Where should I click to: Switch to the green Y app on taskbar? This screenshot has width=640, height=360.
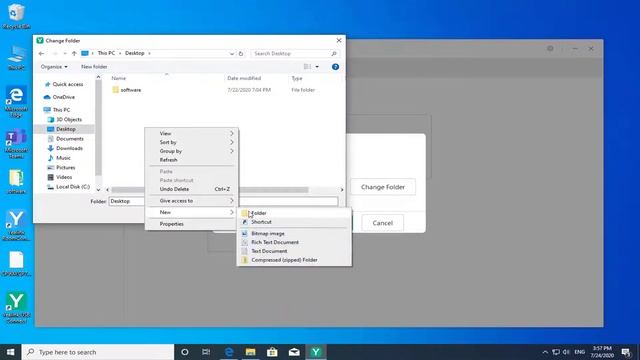click(x=316, y=352)
